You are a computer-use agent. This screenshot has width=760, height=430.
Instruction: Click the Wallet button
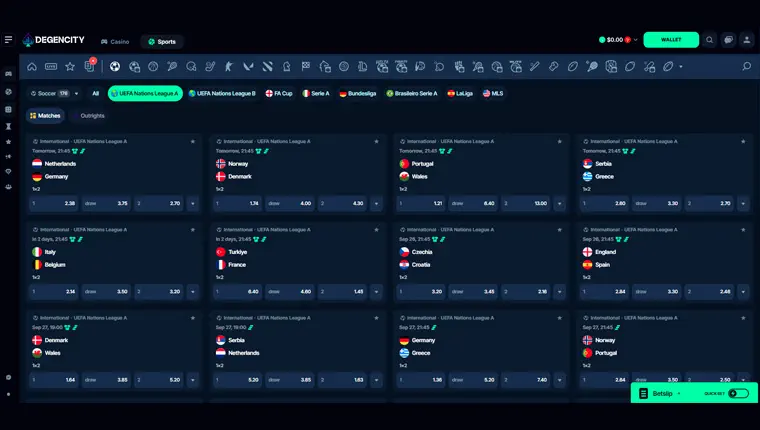pos(671,40)
